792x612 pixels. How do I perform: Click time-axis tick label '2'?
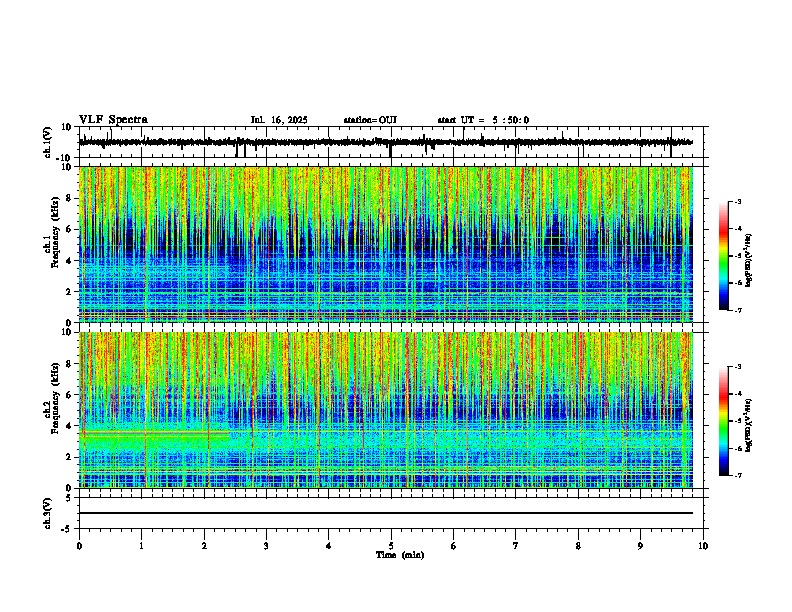click(x=204, y=546)
